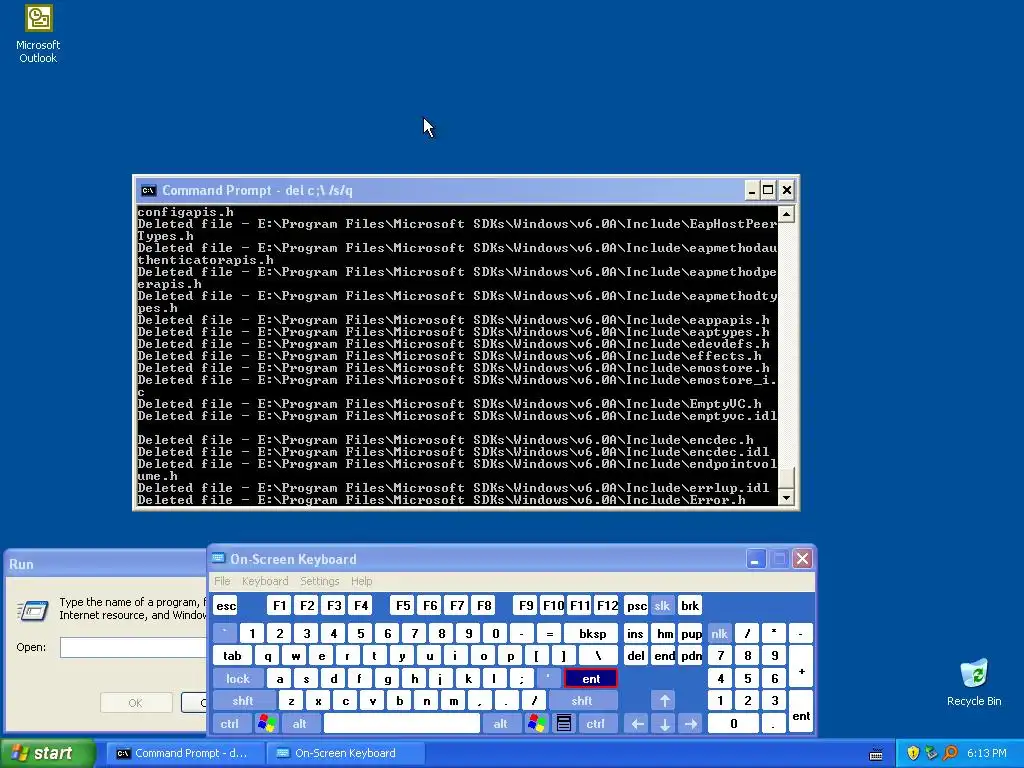Open the Microsoft Outlook desktop icon
This screenshot has height=768, width=1024.
tap(38, 34)
